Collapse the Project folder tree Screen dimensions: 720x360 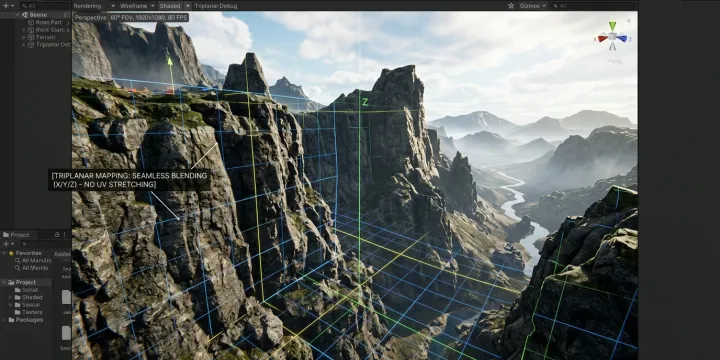tap(4, 282)
